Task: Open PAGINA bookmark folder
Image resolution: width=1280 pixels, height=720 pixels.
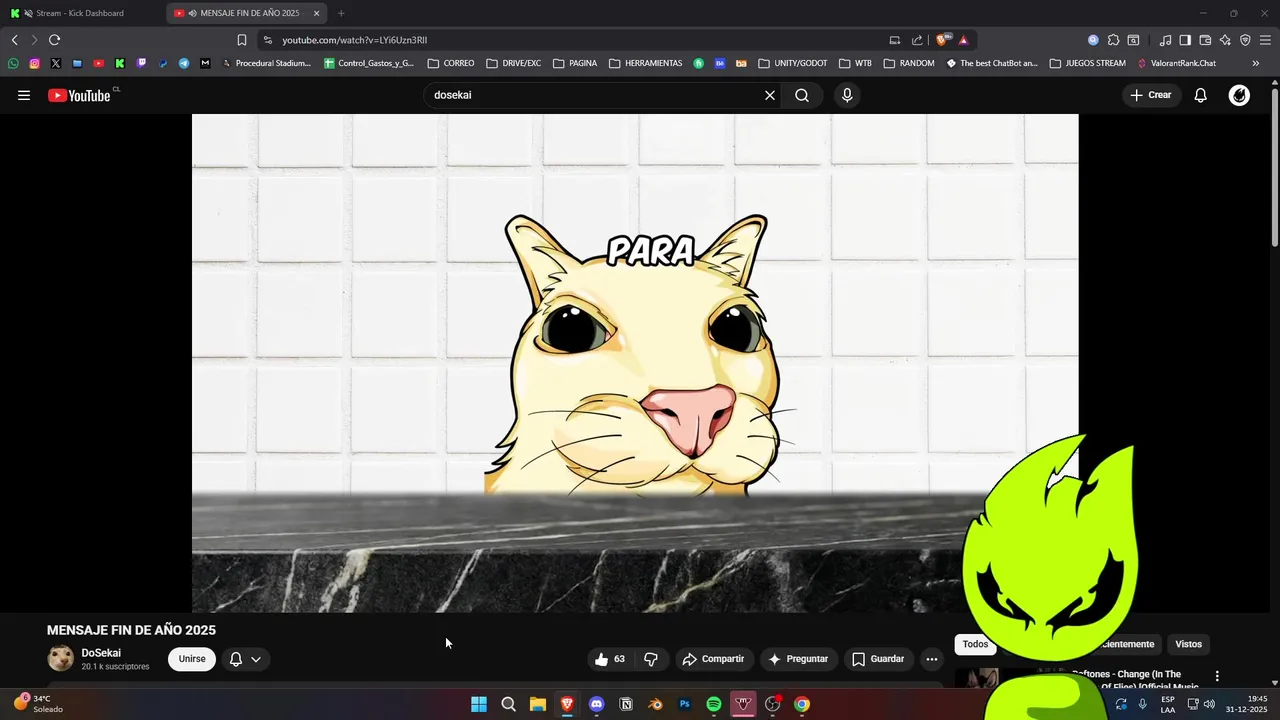Action: click(x=575, y=63)
